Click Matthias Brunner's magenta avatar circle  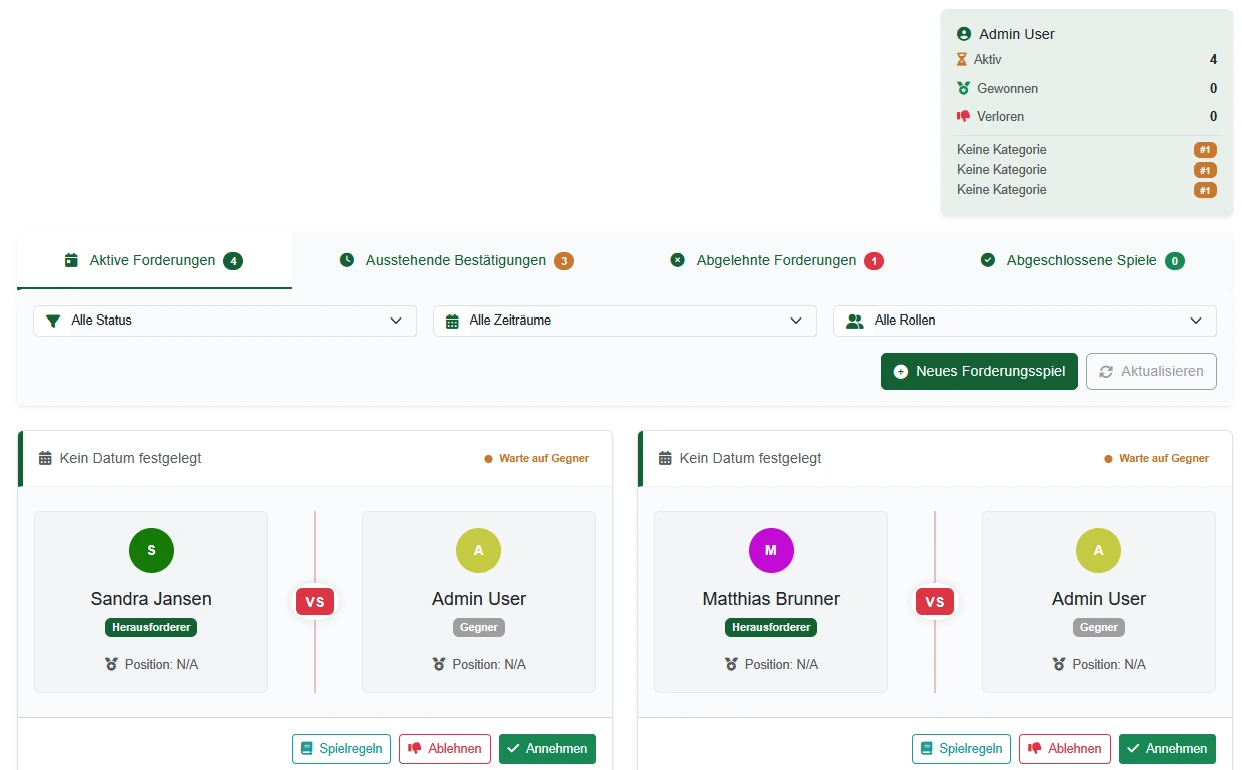(771, 550)
